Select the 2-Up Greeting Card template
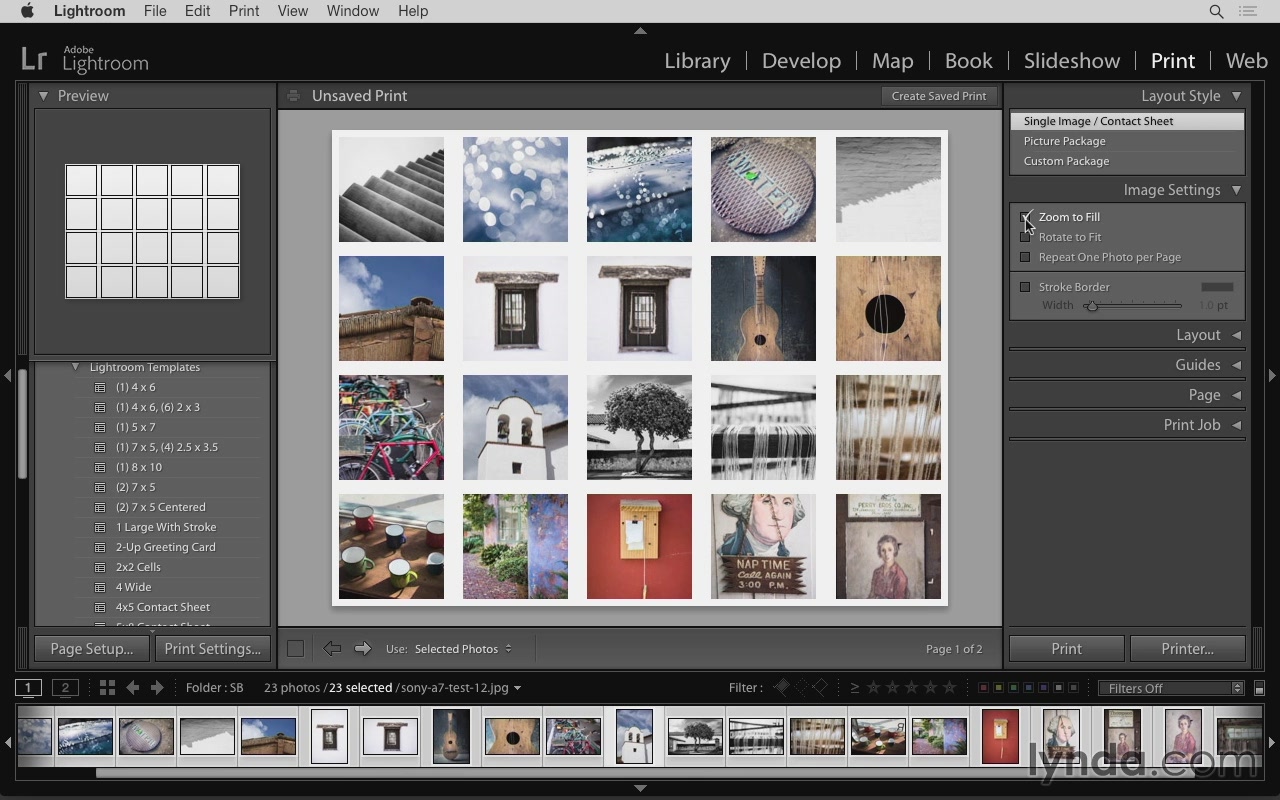Viewport: 1280px width, 800px height. 165,547
